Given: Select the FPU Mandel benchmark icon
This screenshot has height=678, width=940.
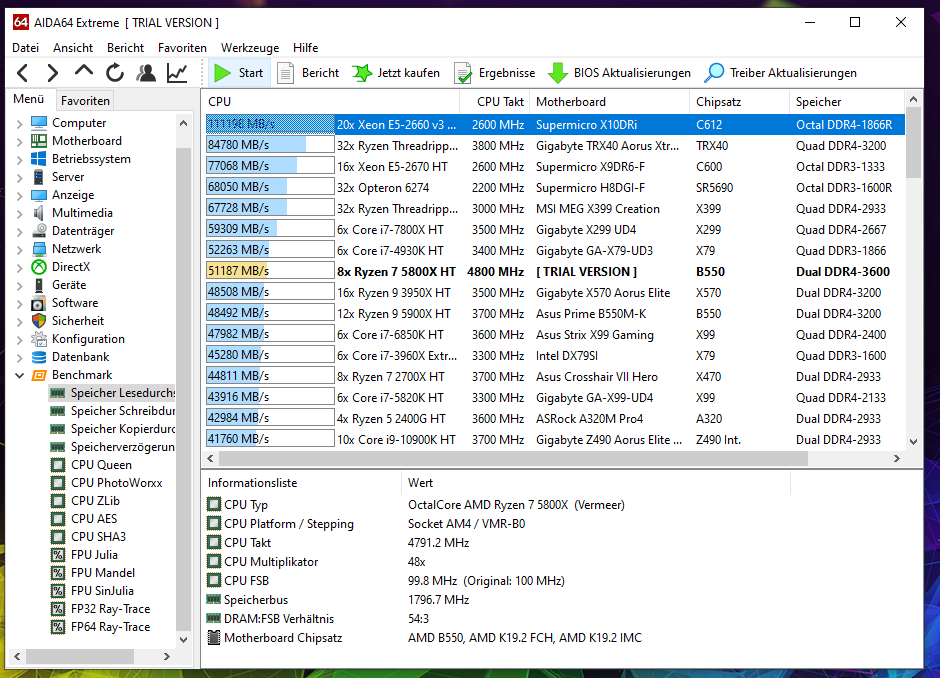Looking at the screenshot, I should 58,572.
